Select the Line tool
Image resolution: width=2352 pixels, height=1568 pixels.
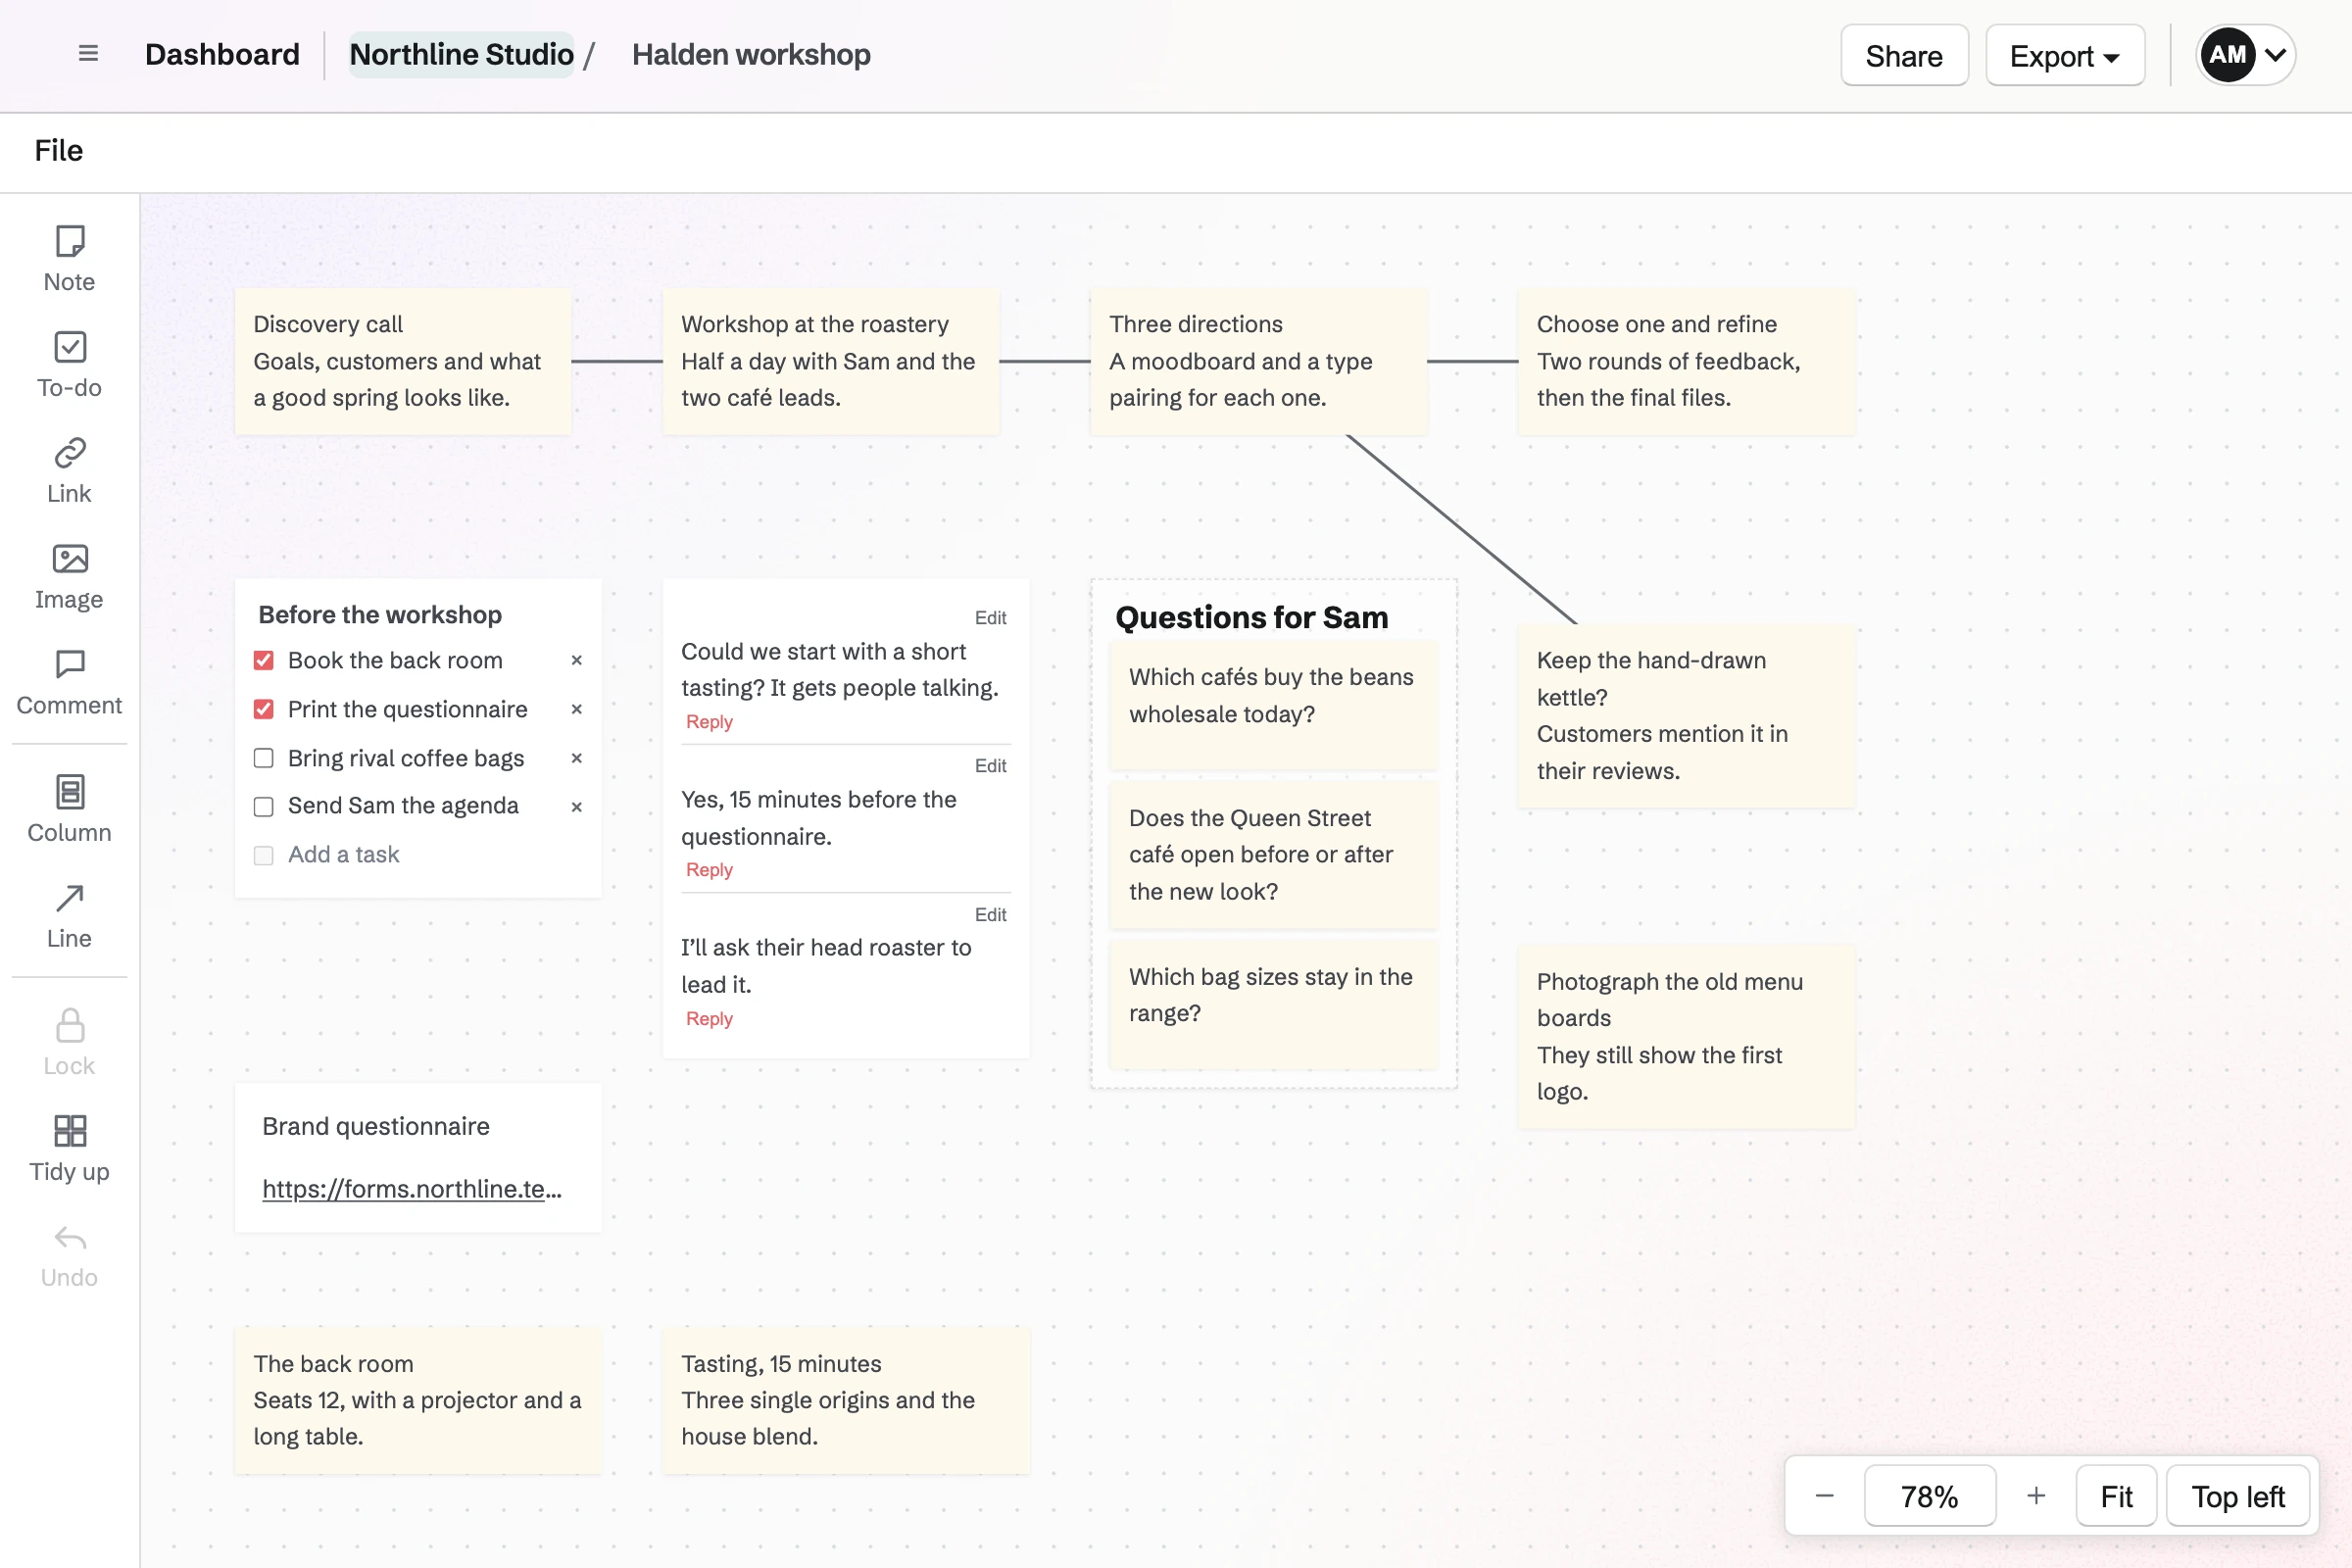click(x=69, y=915)
